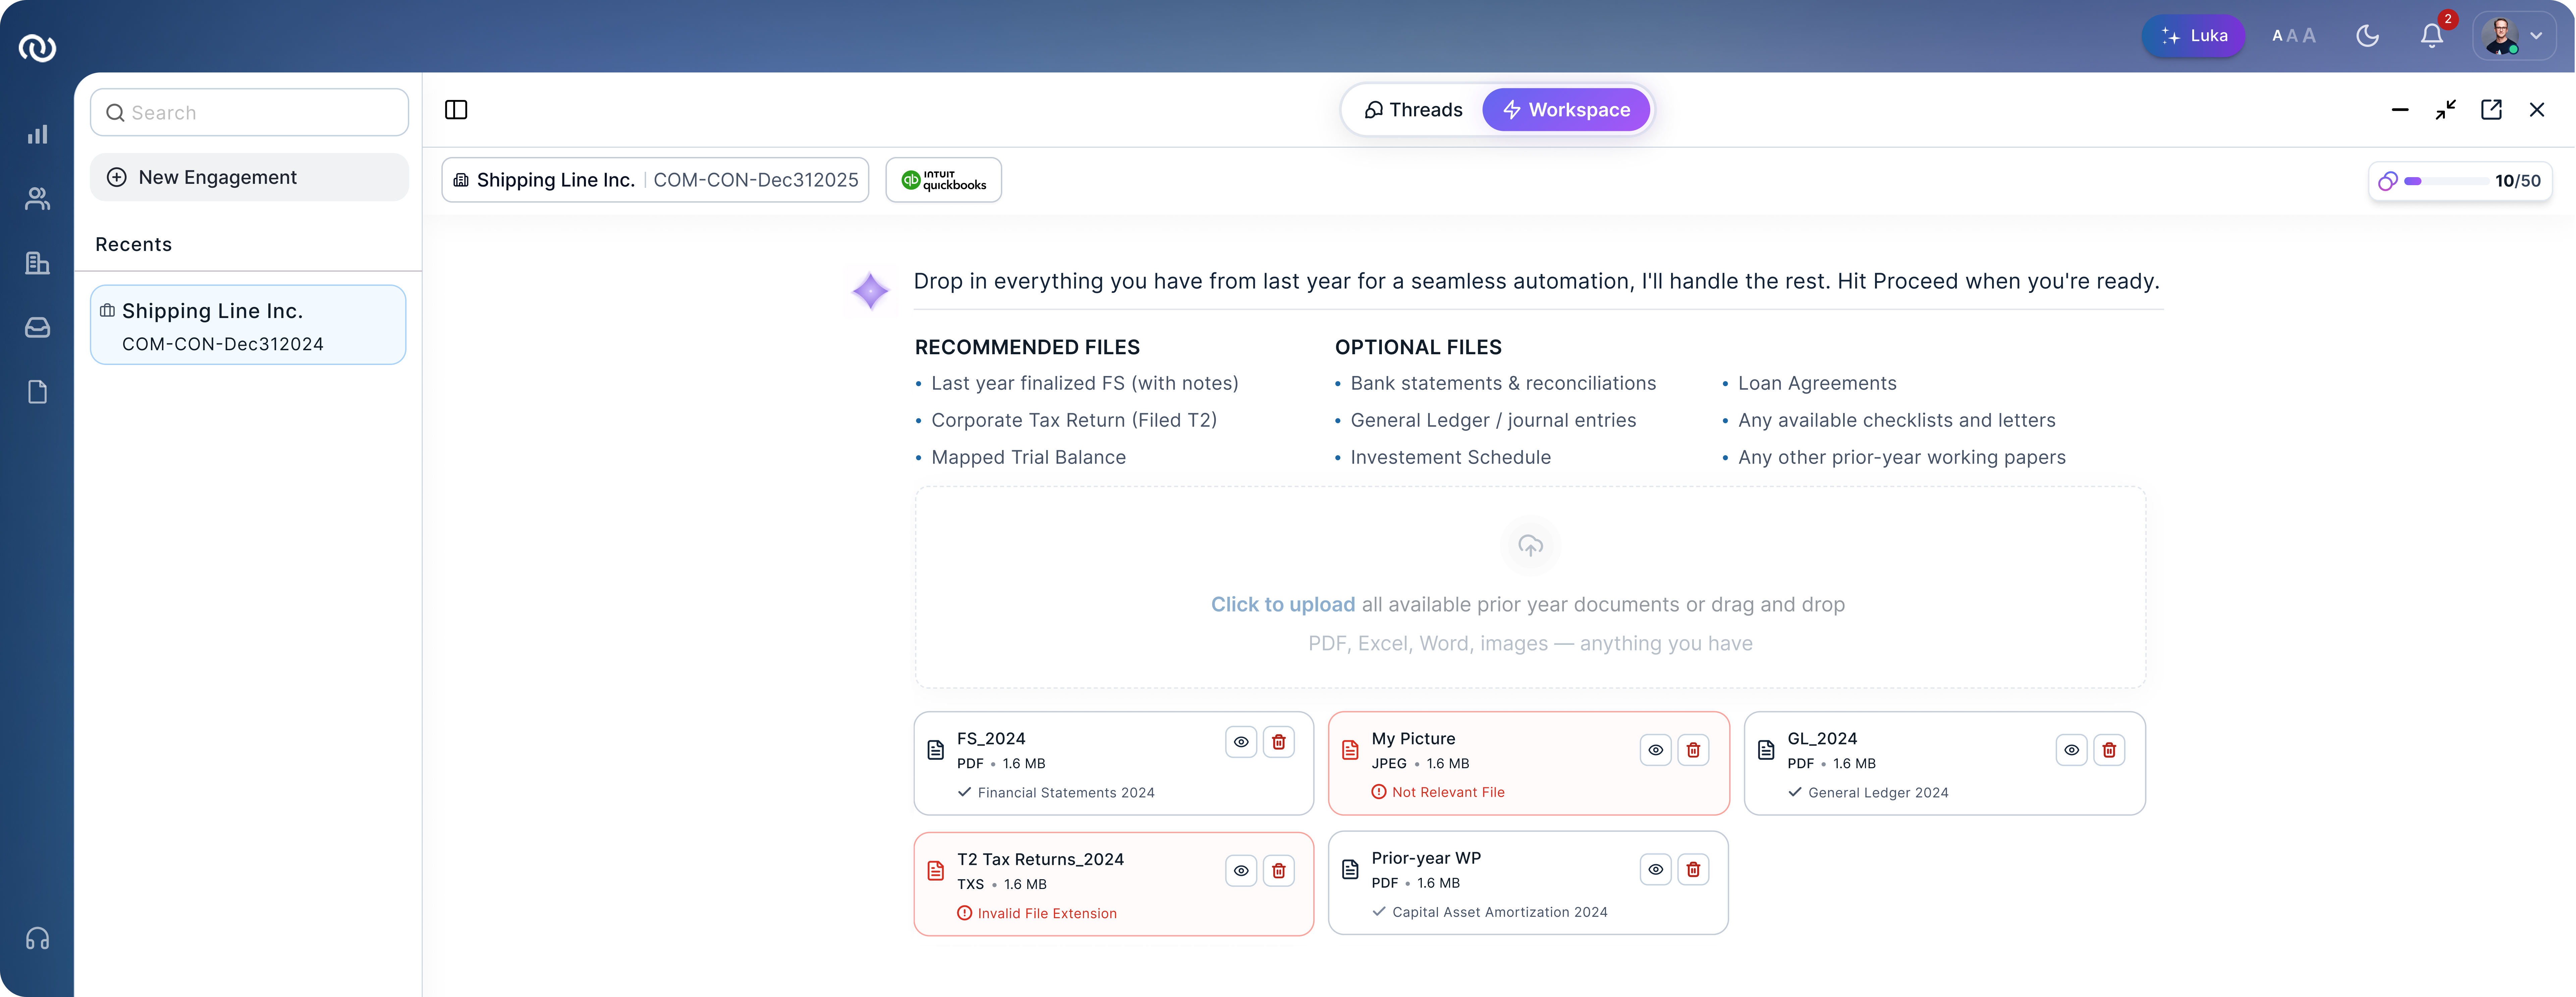2576x997 pixels.
Task: Click the 10/50 usage progress indicator
Action: [x=2460, y=181]
